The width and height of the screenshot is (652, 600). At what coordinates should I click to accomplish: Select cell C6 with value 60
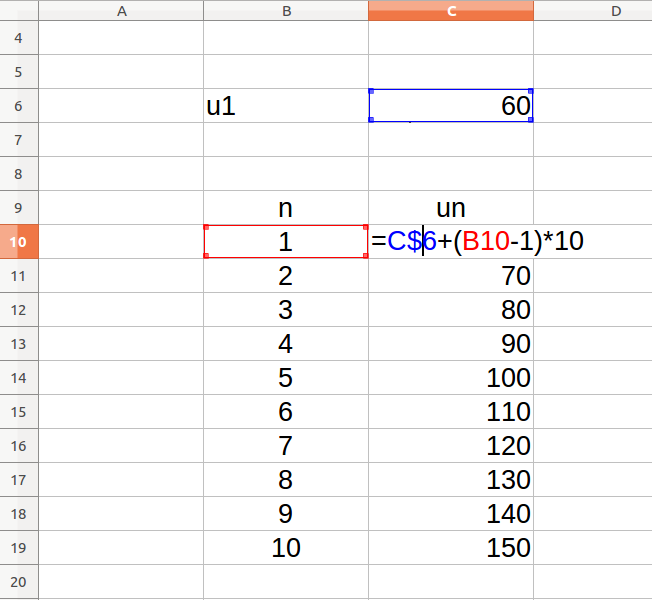(451, 106)
